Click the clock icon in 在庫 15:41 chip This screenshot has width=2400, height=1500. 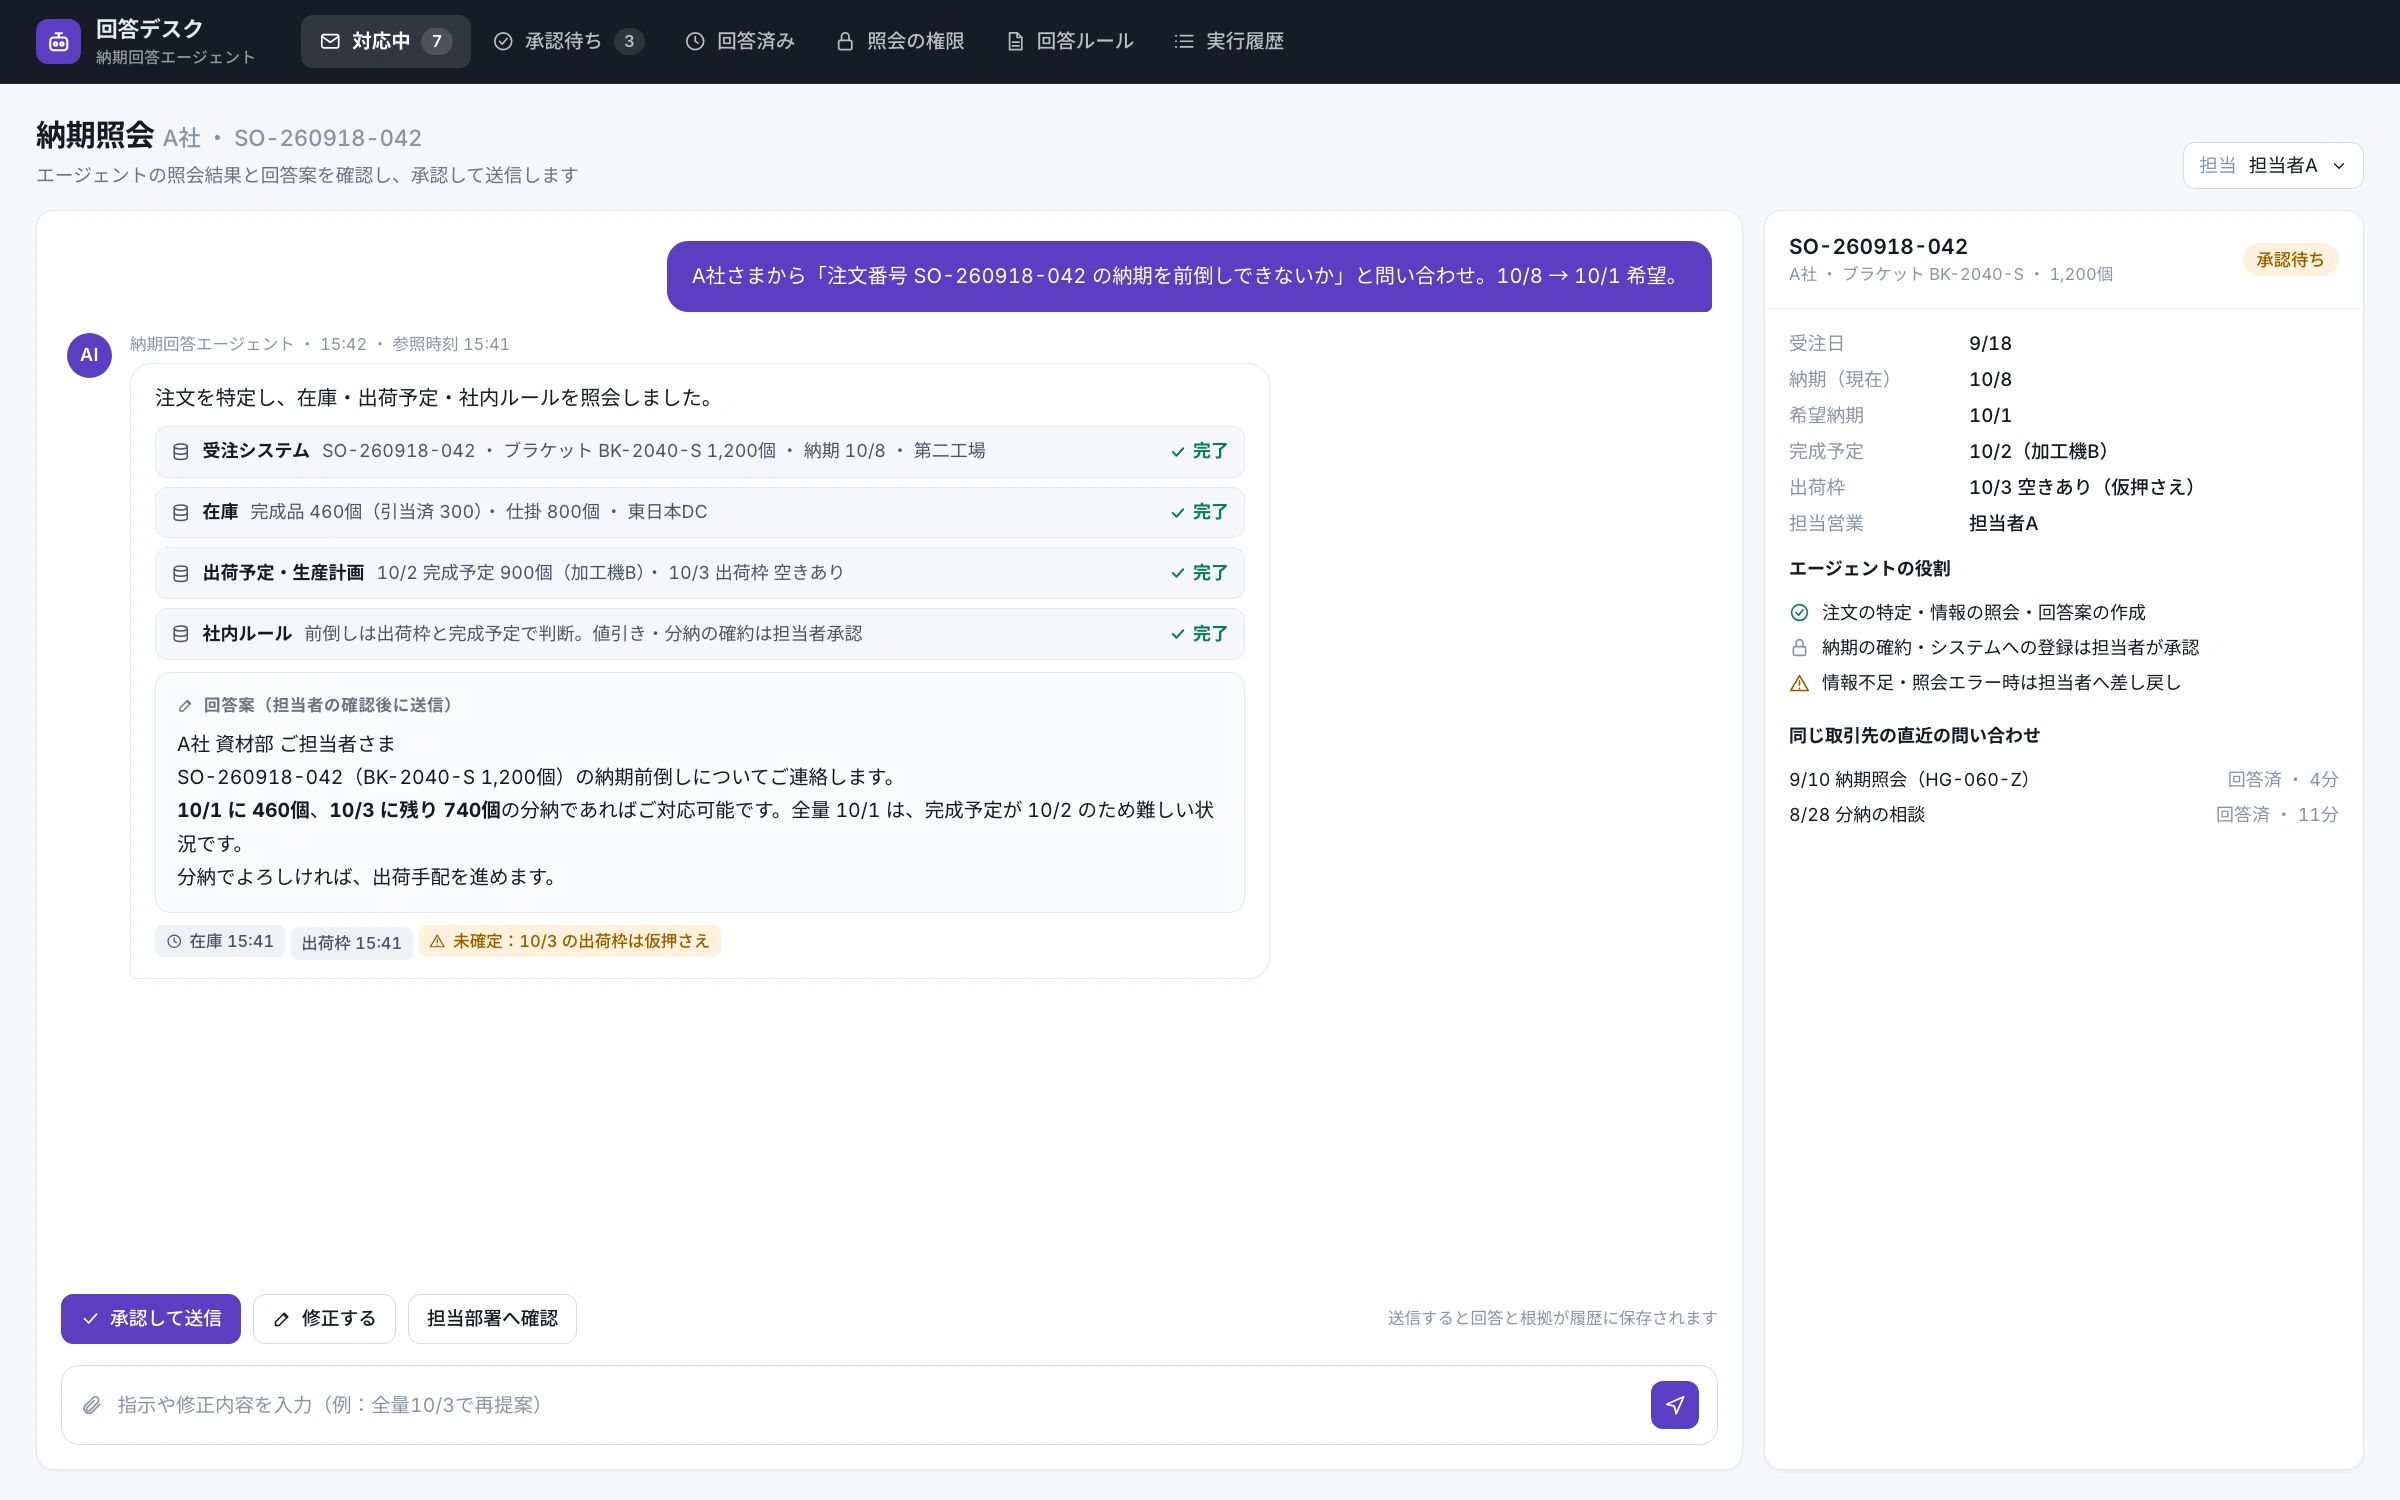[x=174, y=942]
